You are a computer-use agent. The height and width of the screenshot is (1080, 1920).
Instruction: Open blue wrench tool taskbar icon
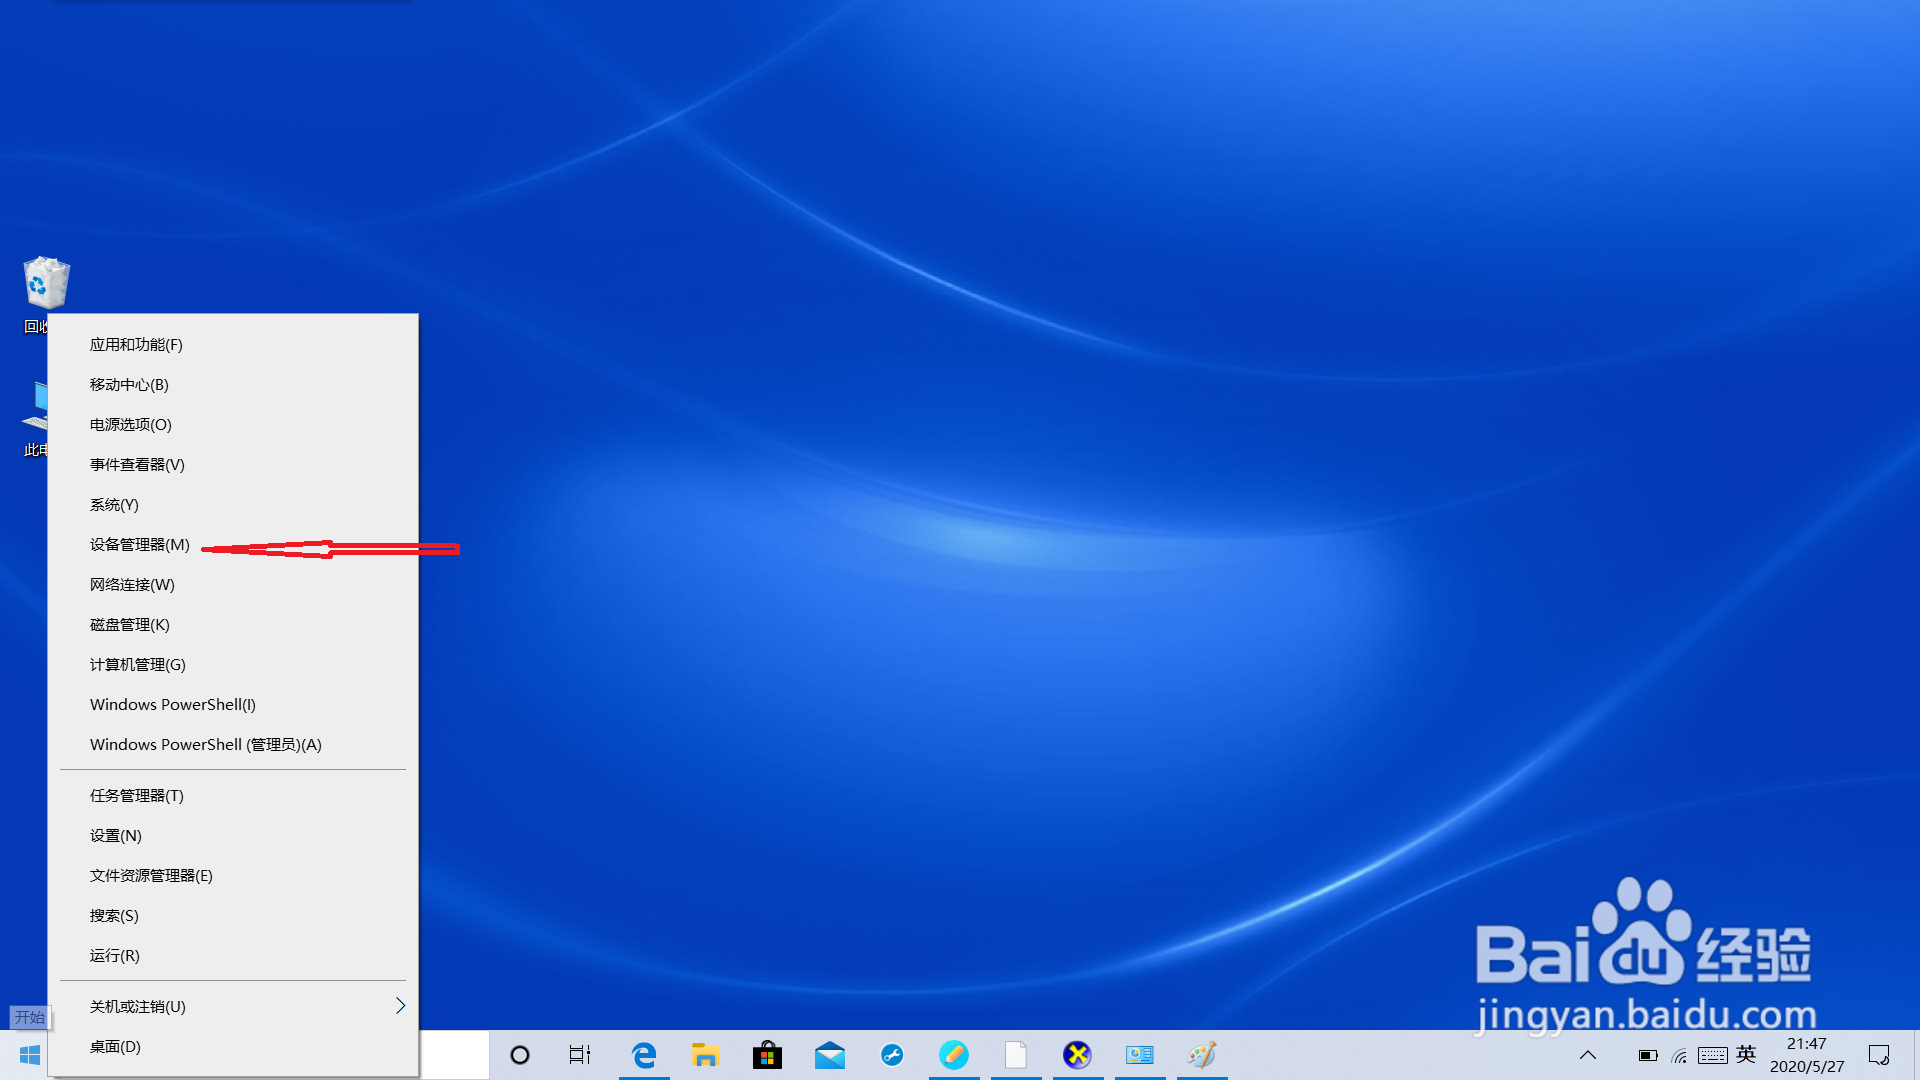pos(892,1055)
